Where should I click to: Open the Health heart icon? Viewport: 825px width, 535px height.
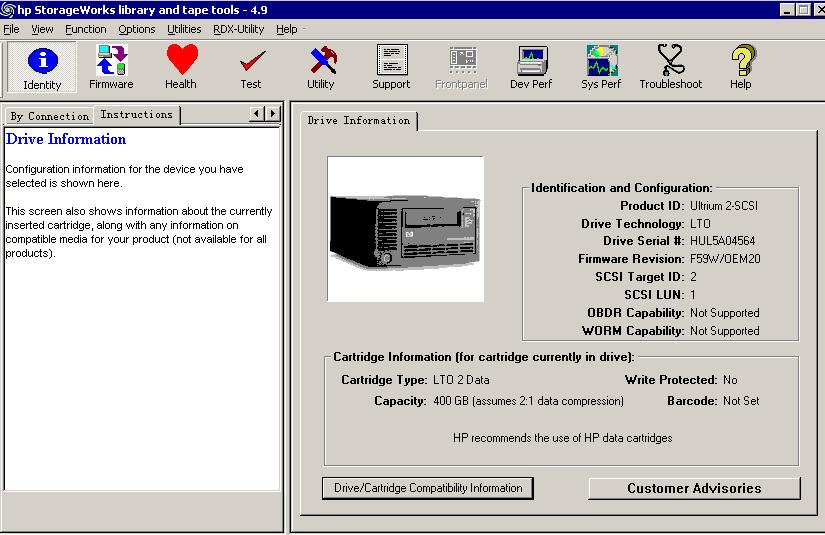(181, 67)
